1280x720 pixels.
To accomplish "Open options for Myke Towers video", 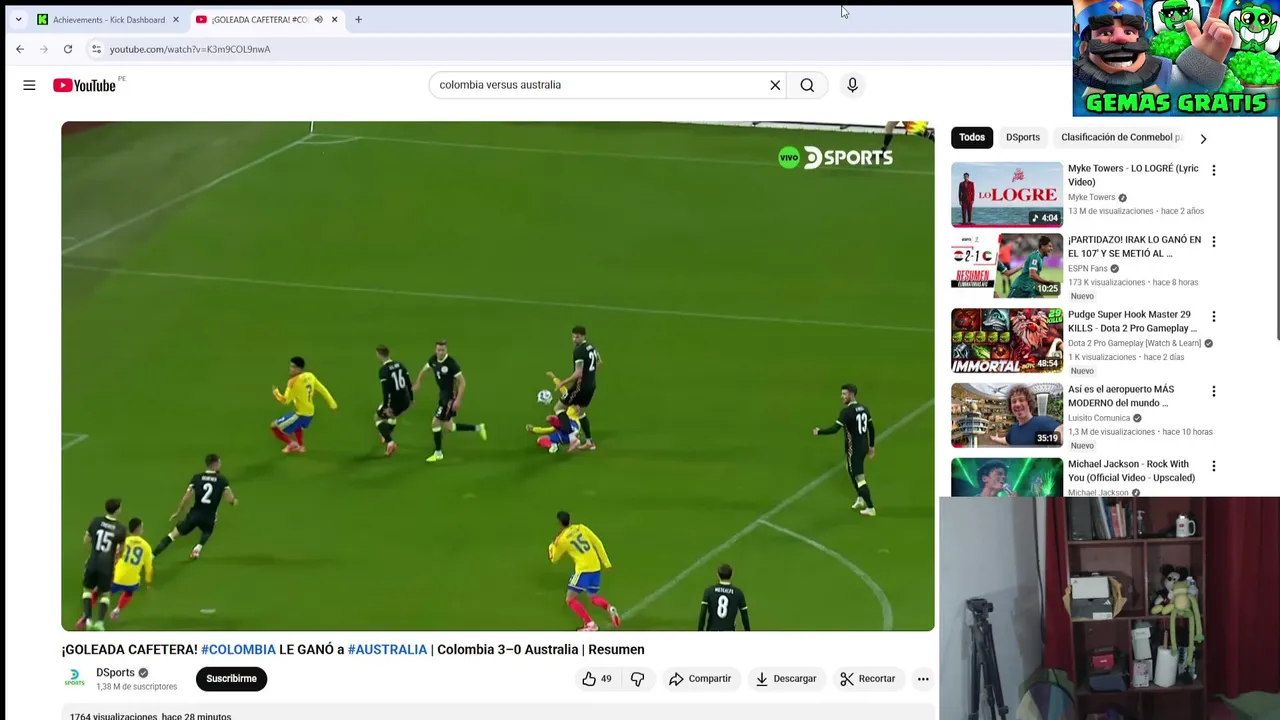I will 1214,171.
